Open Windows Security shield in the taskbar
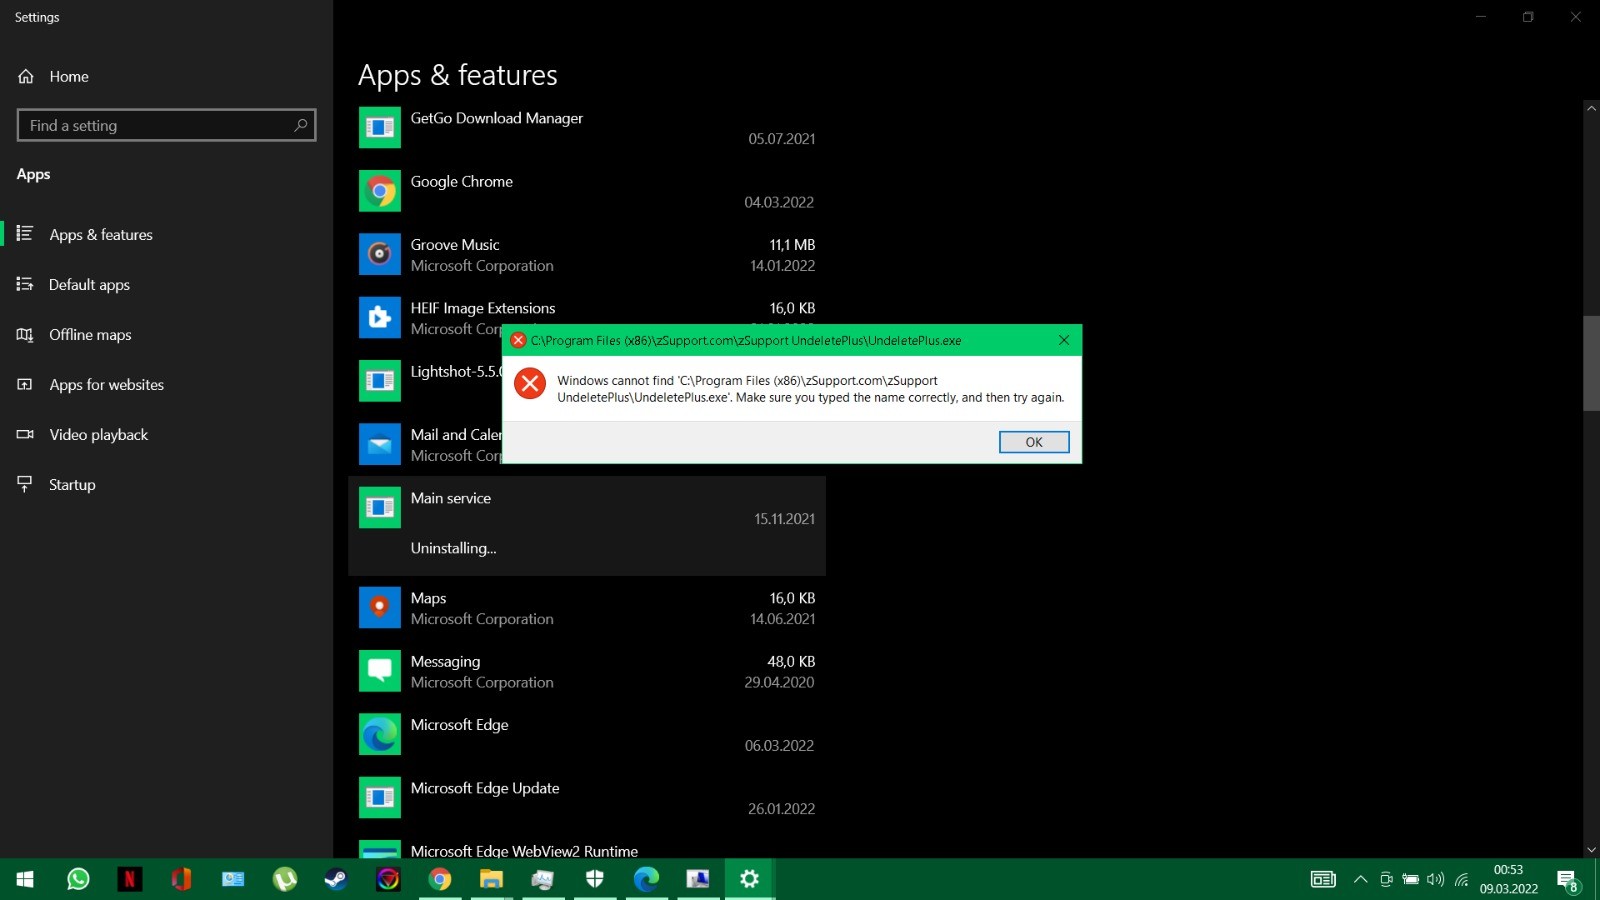The image size is (1600, 900). point(595,879)
